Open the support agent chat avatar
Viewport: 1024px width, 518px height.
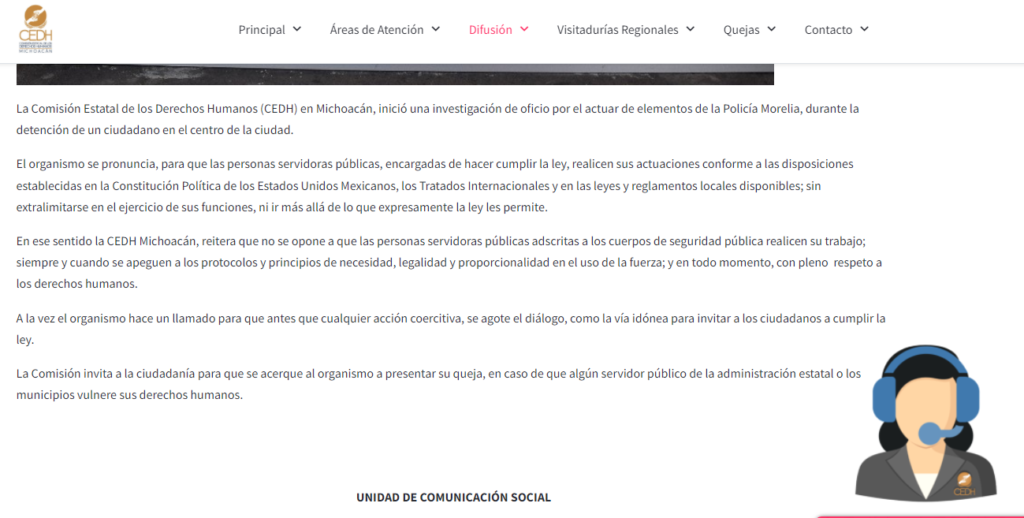tap(926, 423)
